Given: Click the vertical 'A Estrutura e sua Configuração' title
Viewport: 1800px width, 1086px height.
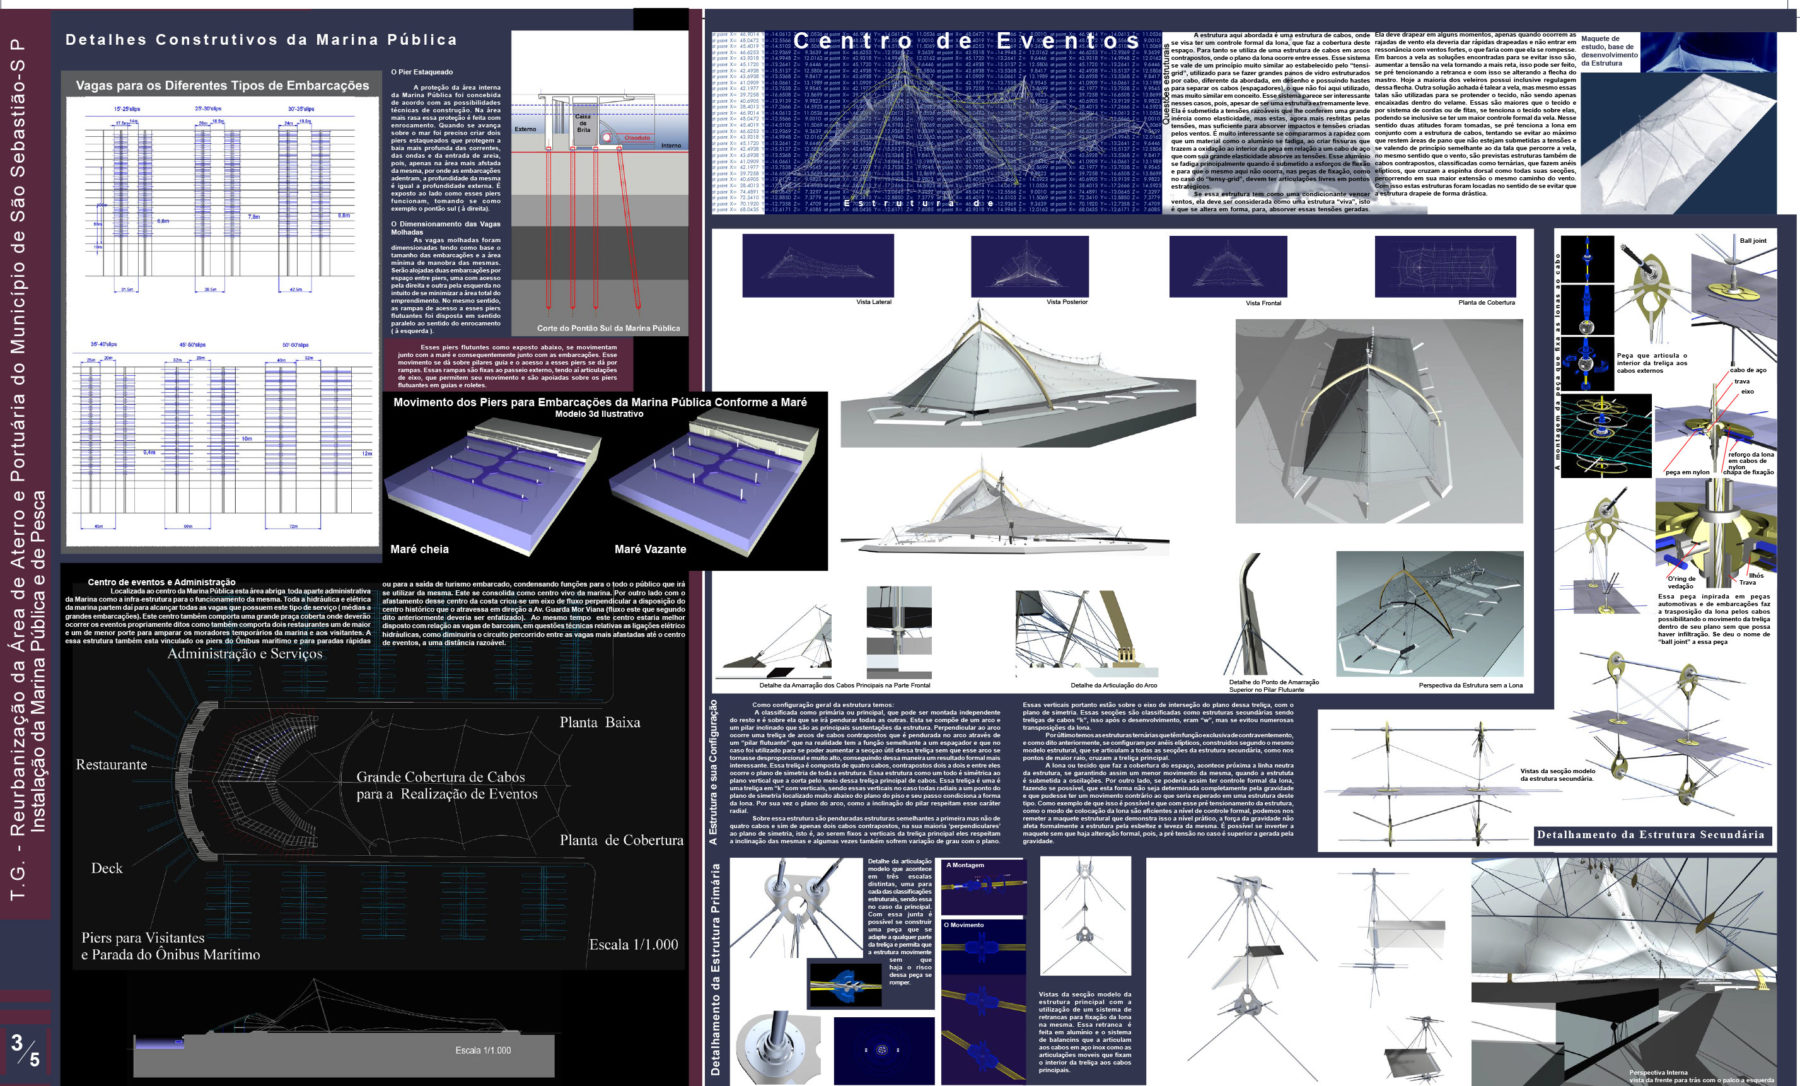Looking at the screenshot, I should click(714, 772).
